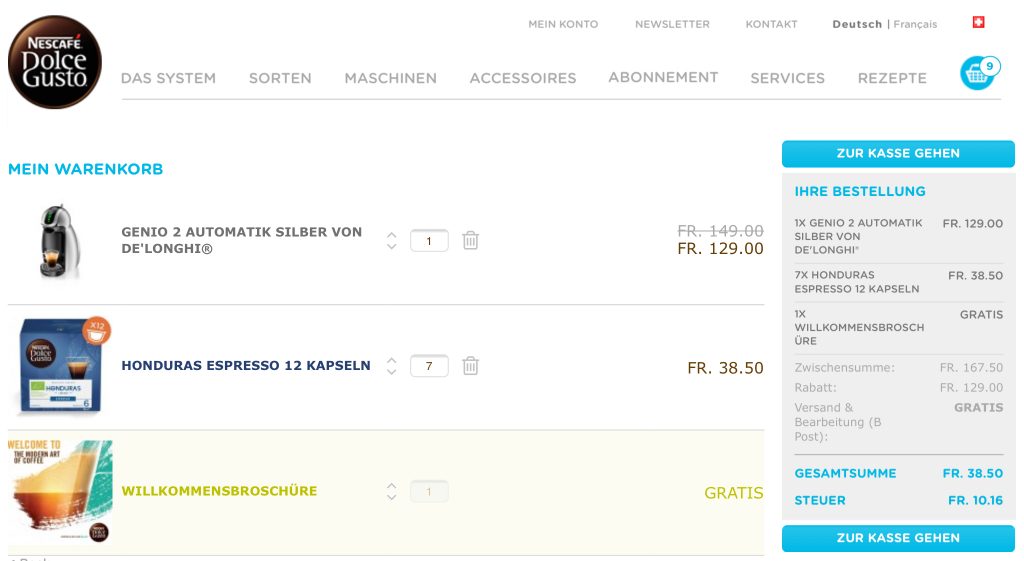Increase Honduras Espresso quantity with up arrow

(x=392, y=361)
